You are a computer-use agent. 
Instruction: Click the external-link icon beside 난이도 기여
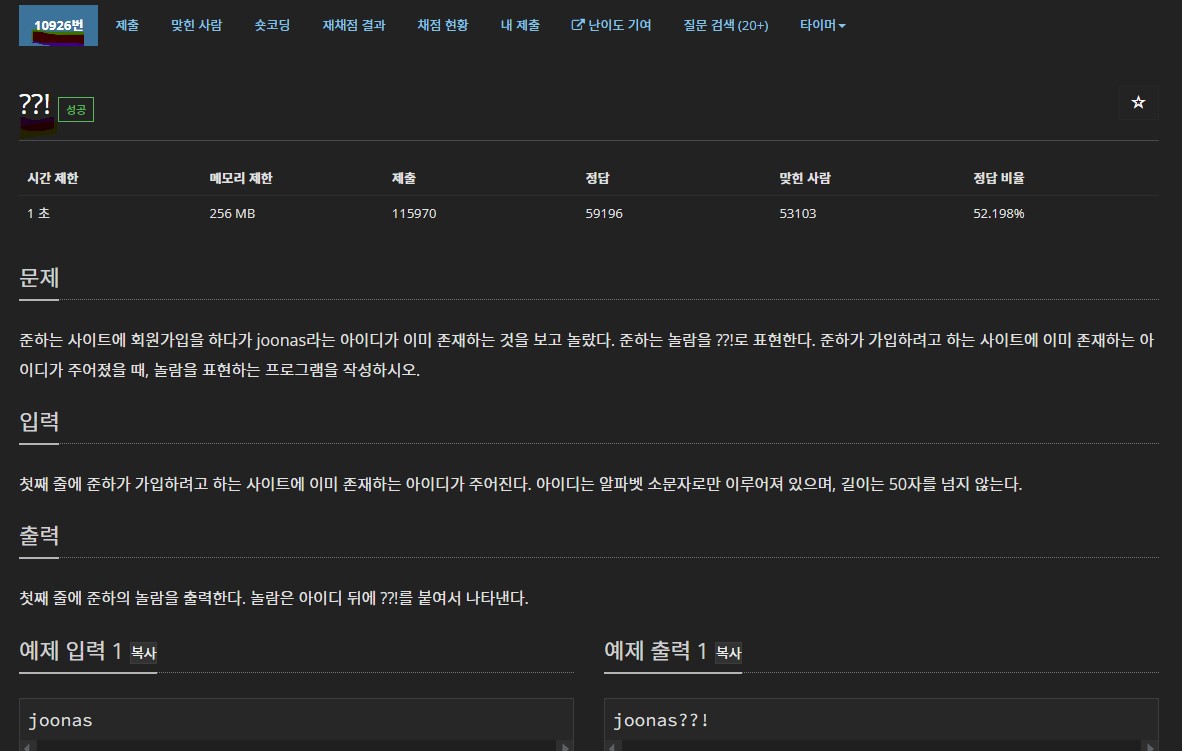tap(577, 25)
